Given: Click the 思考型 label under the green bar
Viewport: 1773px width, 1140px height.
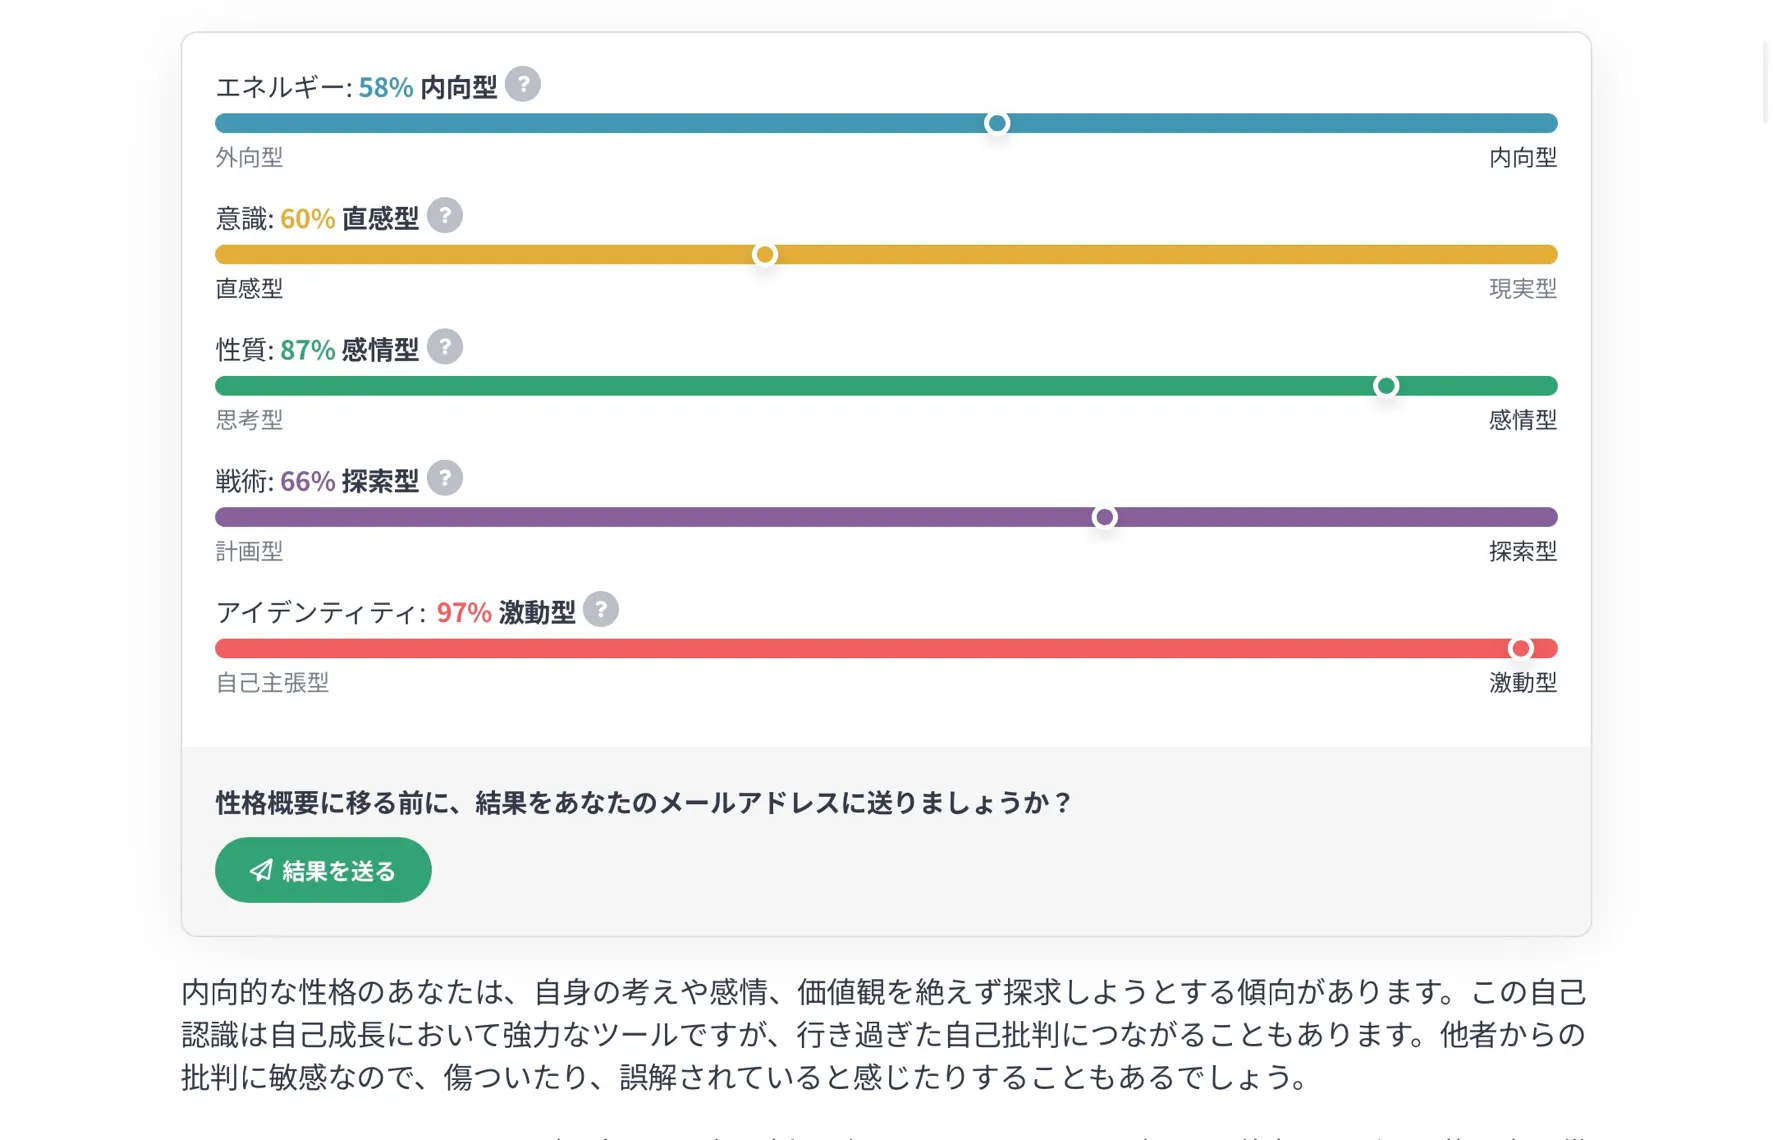Looking at the screenshot, I should 250,420.
